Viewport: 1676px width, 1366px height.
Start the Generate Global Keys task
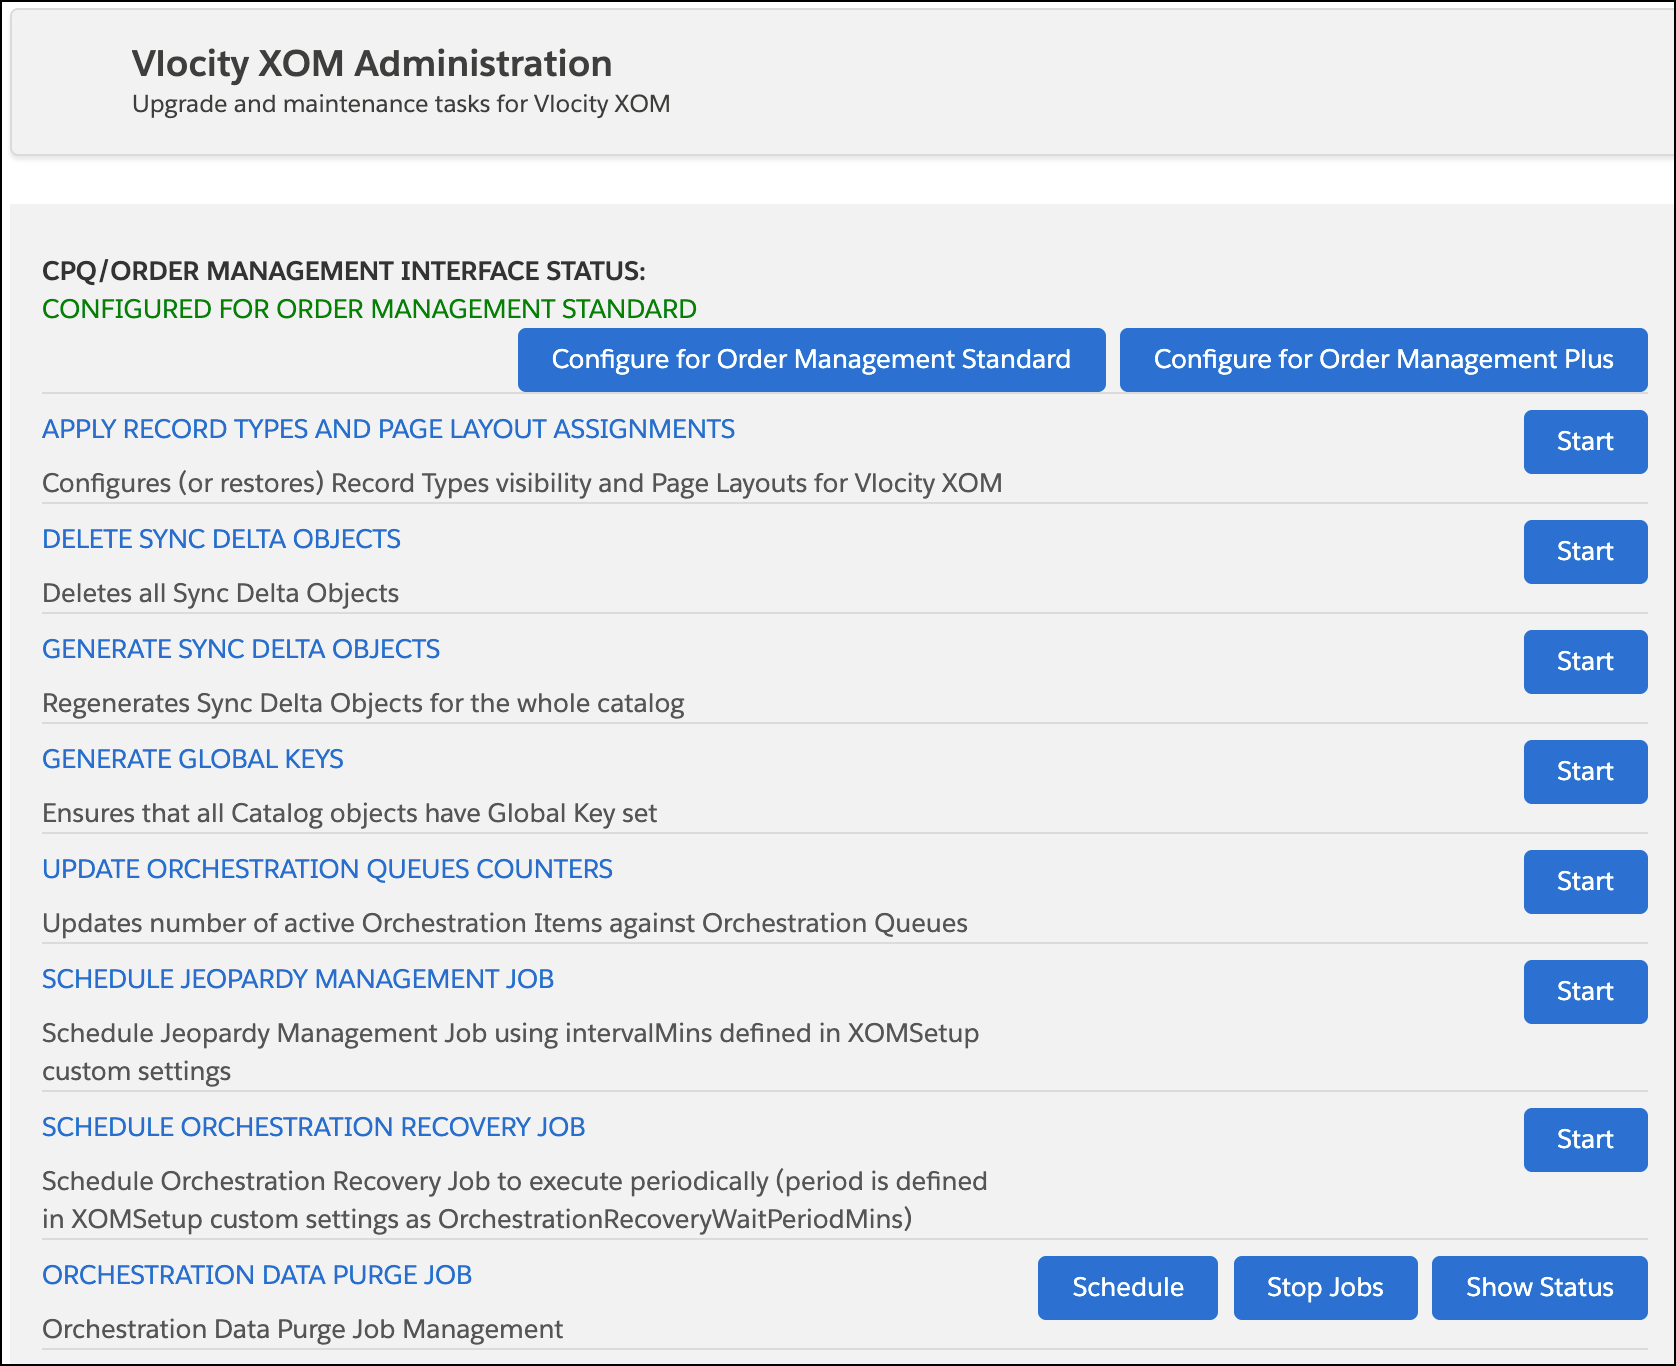click(x=1585, y=772)
